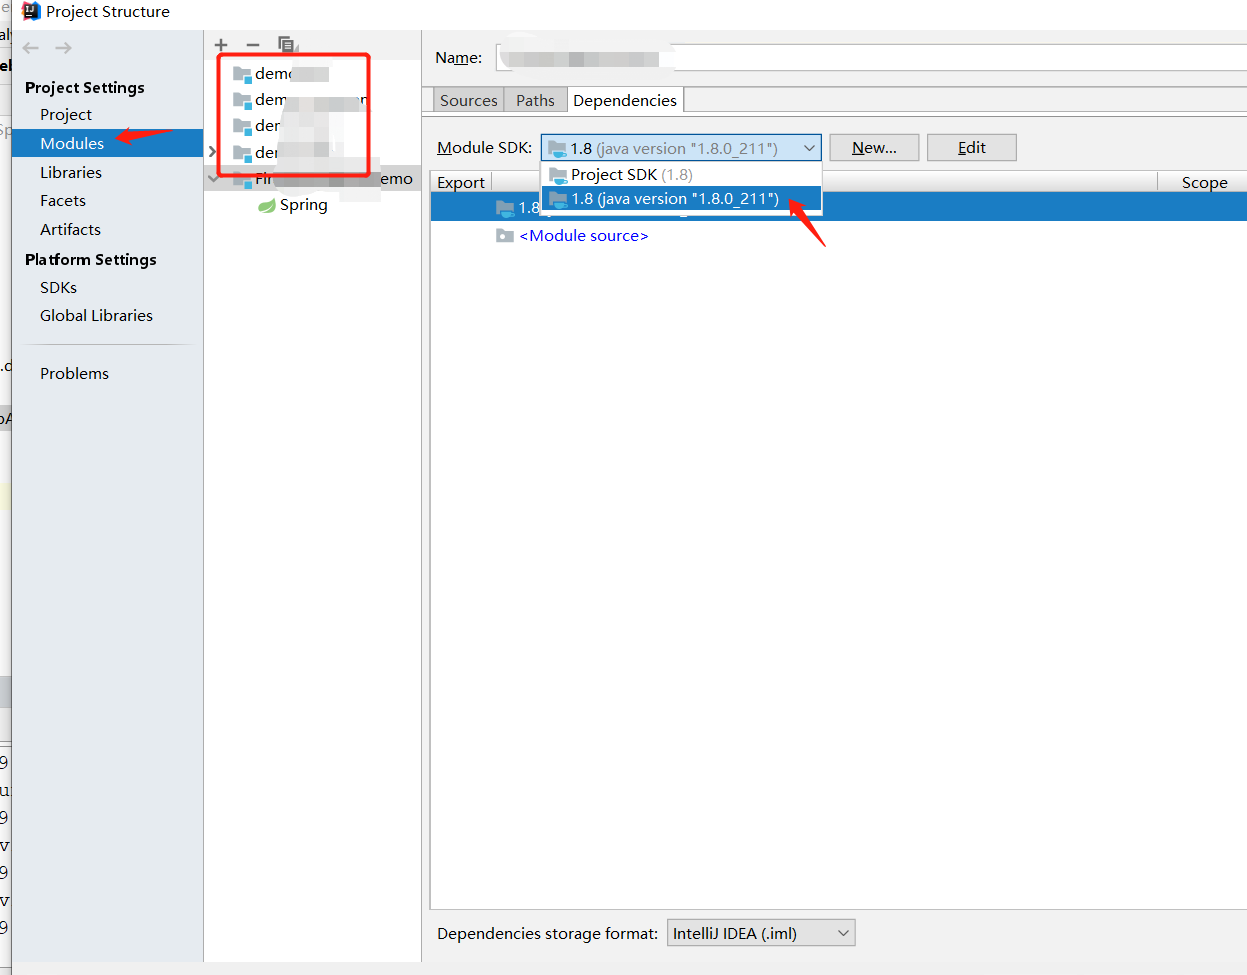Click the remove module minus icon

[253, 45]
